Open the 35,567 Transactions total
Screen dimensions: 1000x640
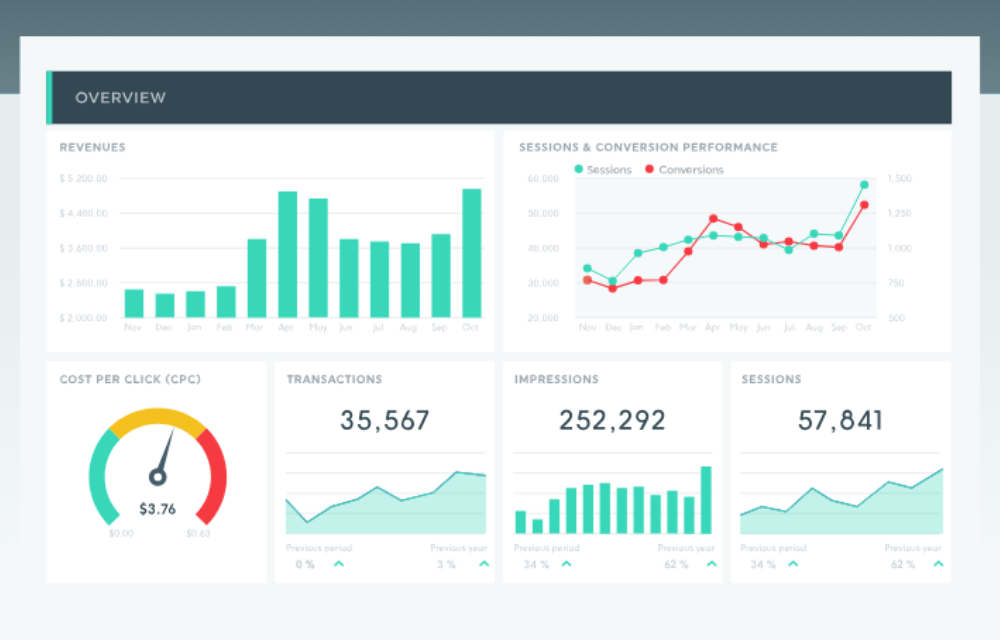click(385, 421)
